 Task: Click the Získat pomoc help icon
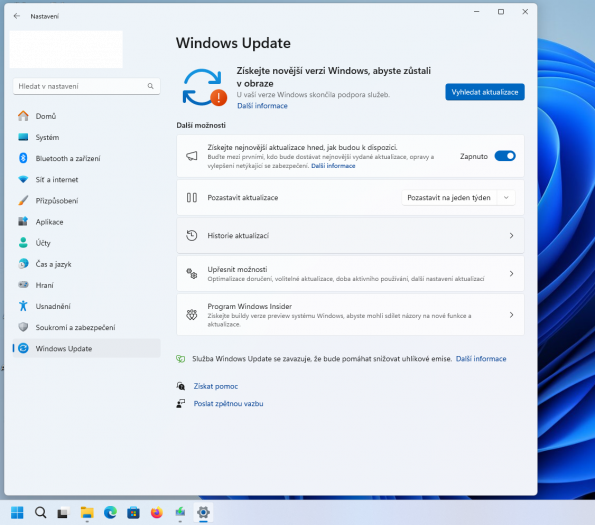pos(181,386)
